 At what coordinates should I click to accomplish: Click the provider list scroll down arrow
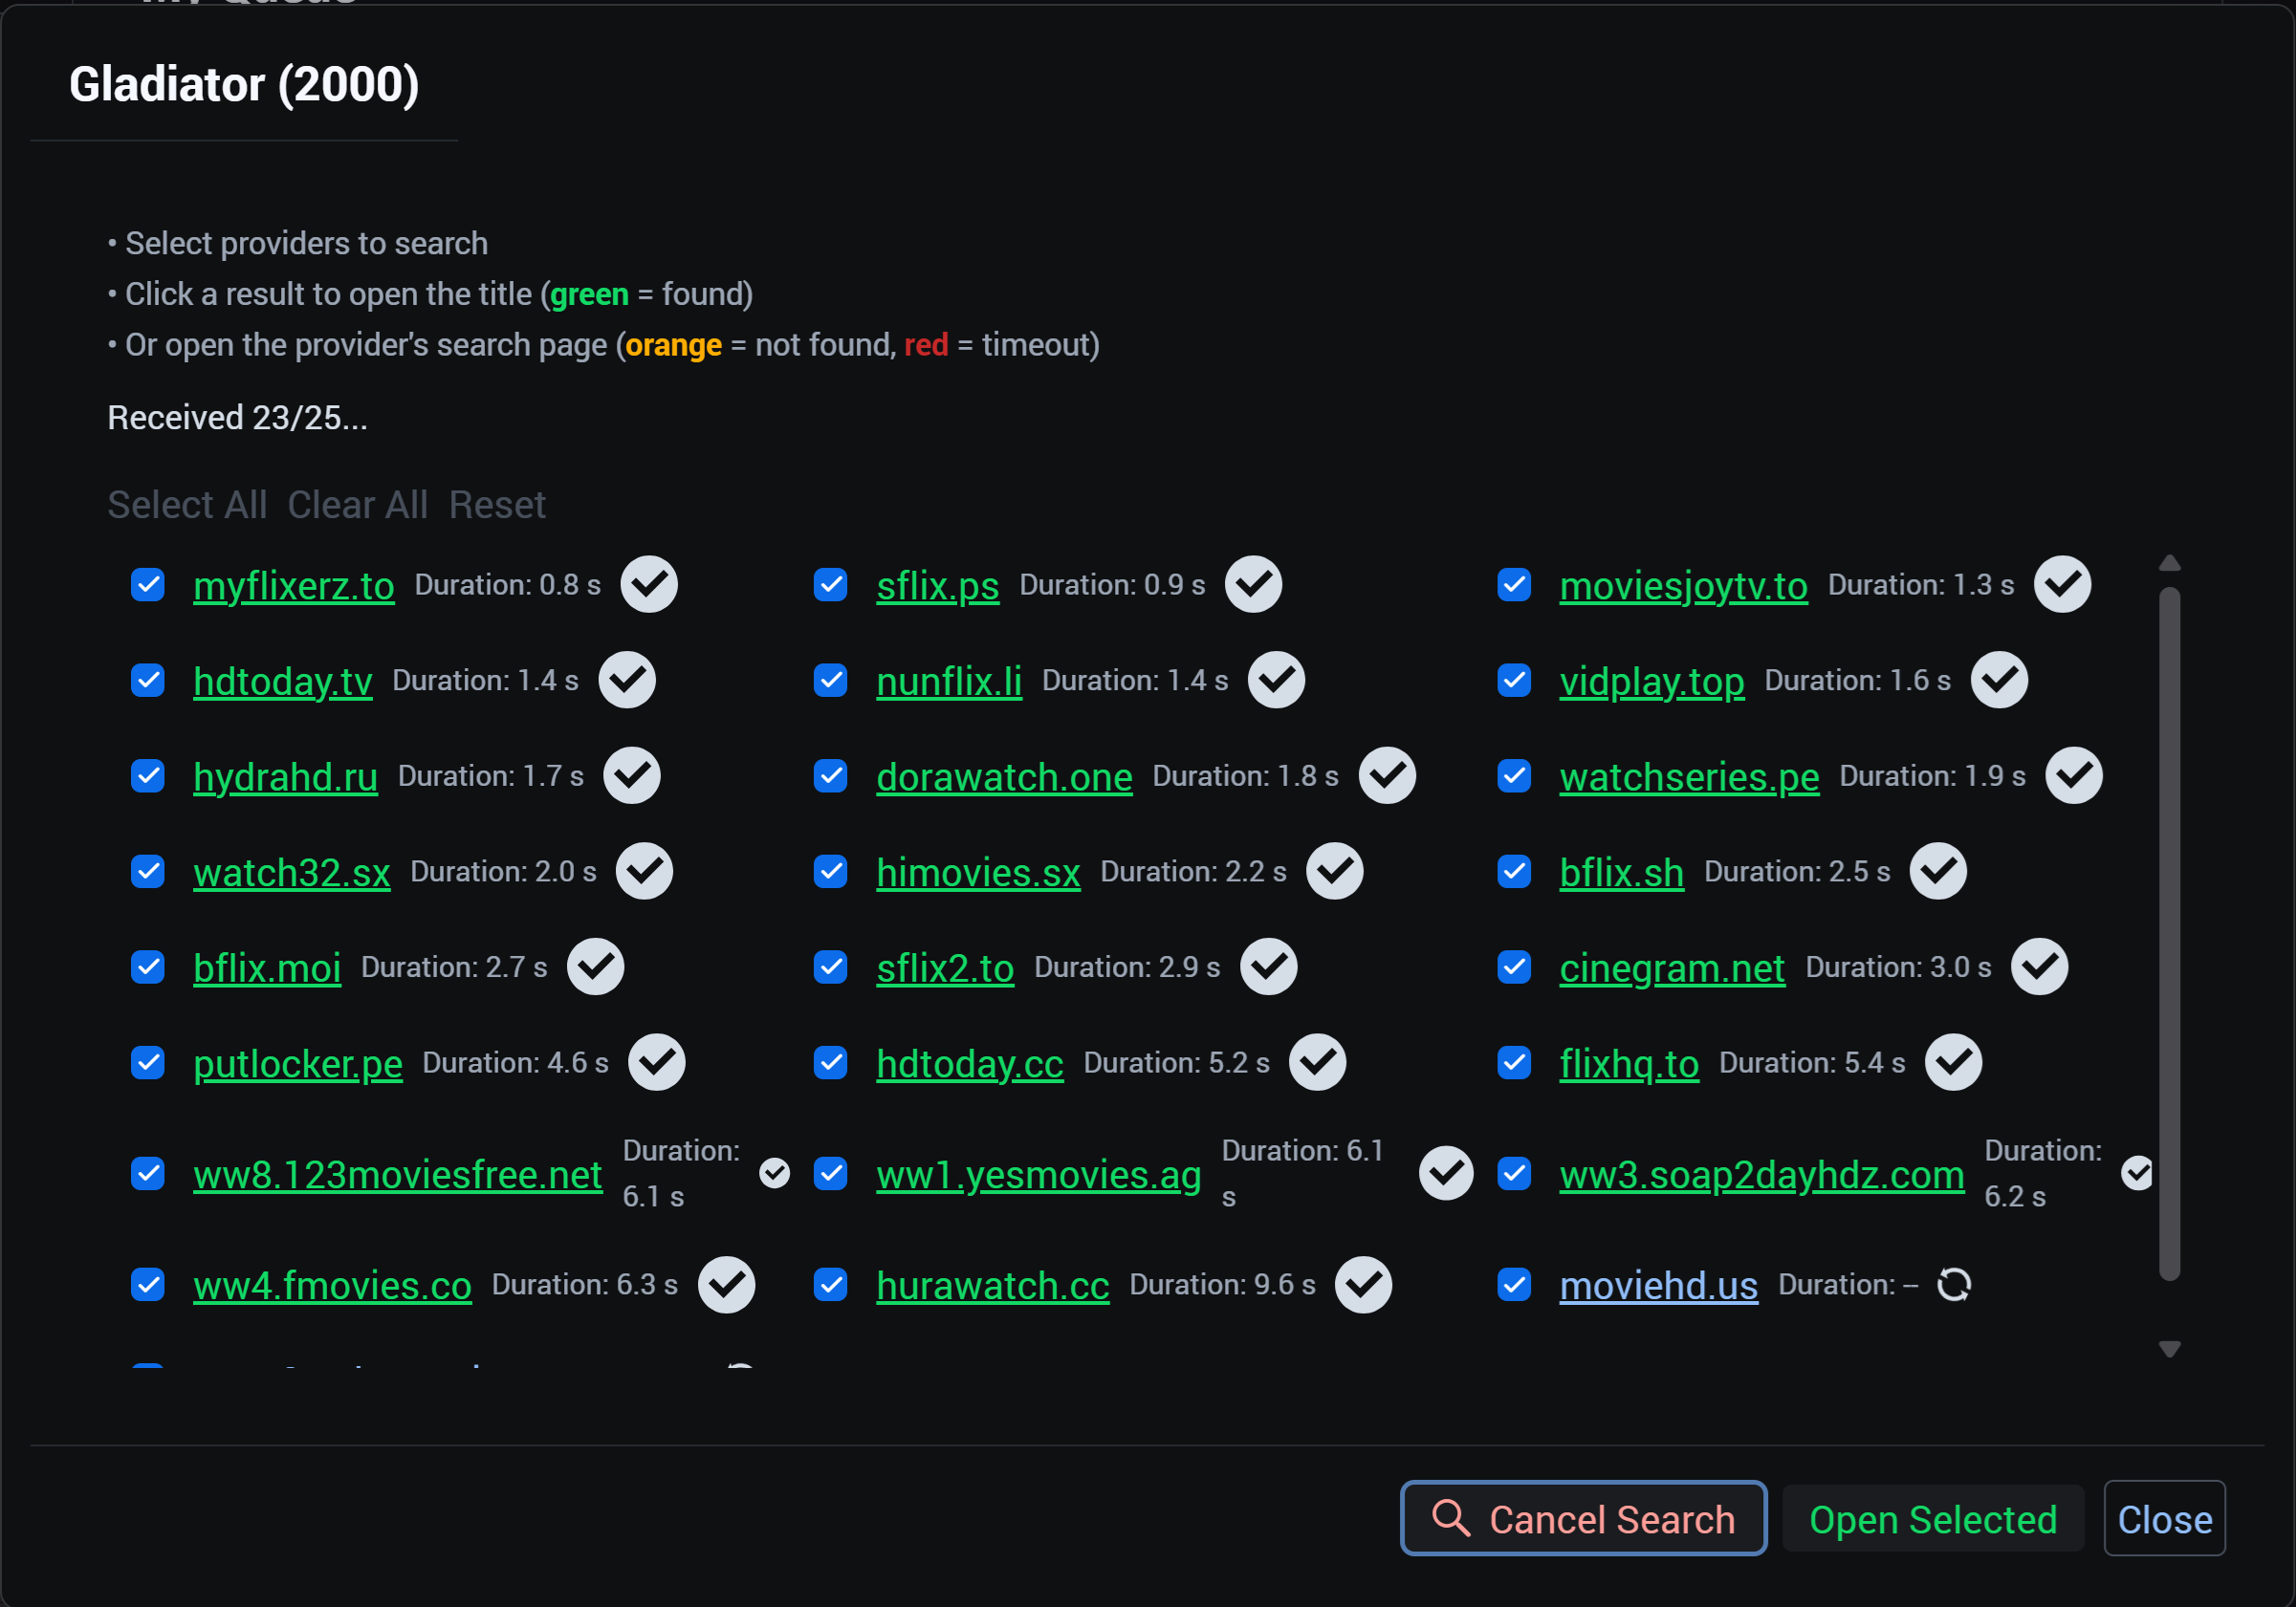coord(2169,1349)
